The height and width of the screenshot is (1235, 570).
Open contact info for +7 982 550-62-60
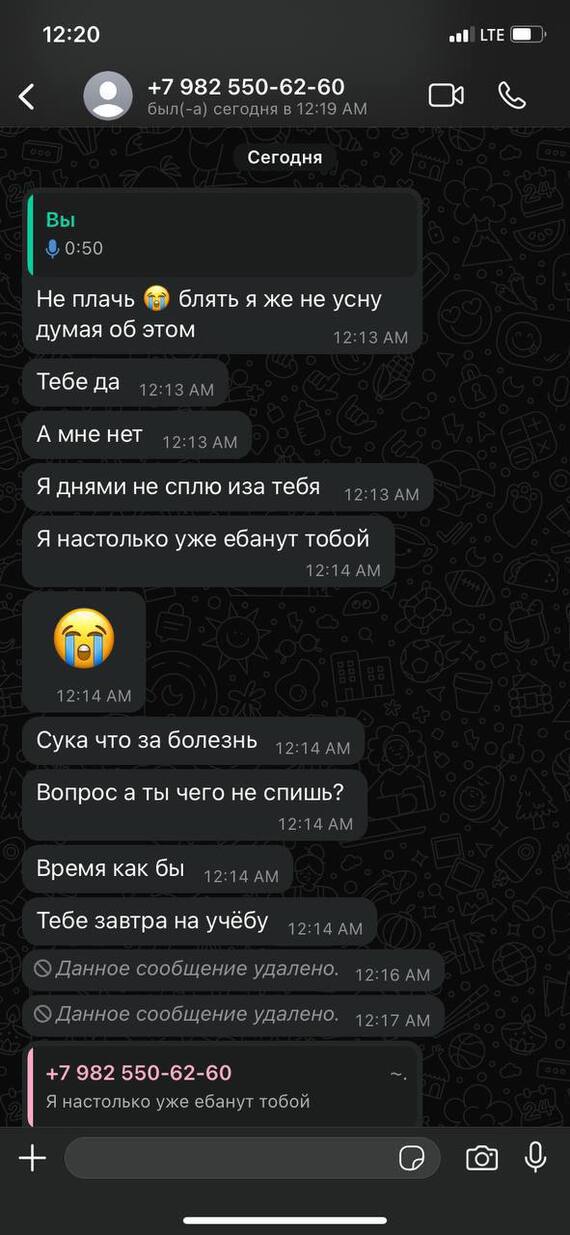click(x=245, y=87)
